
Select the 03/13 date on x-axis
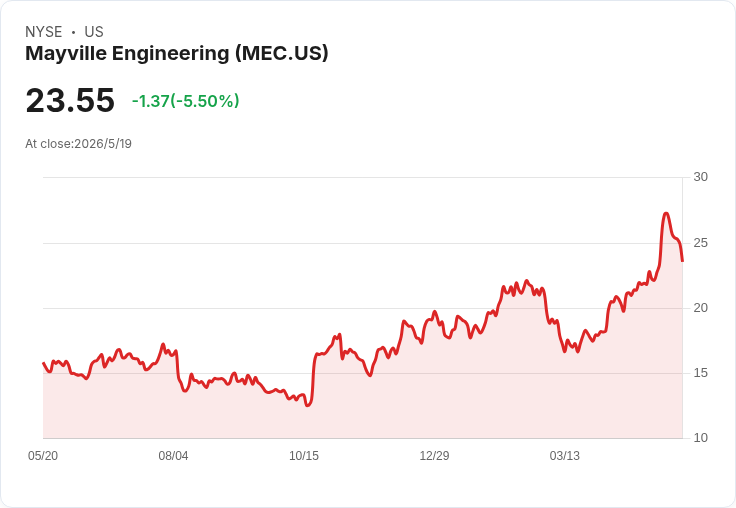[565, 456]
